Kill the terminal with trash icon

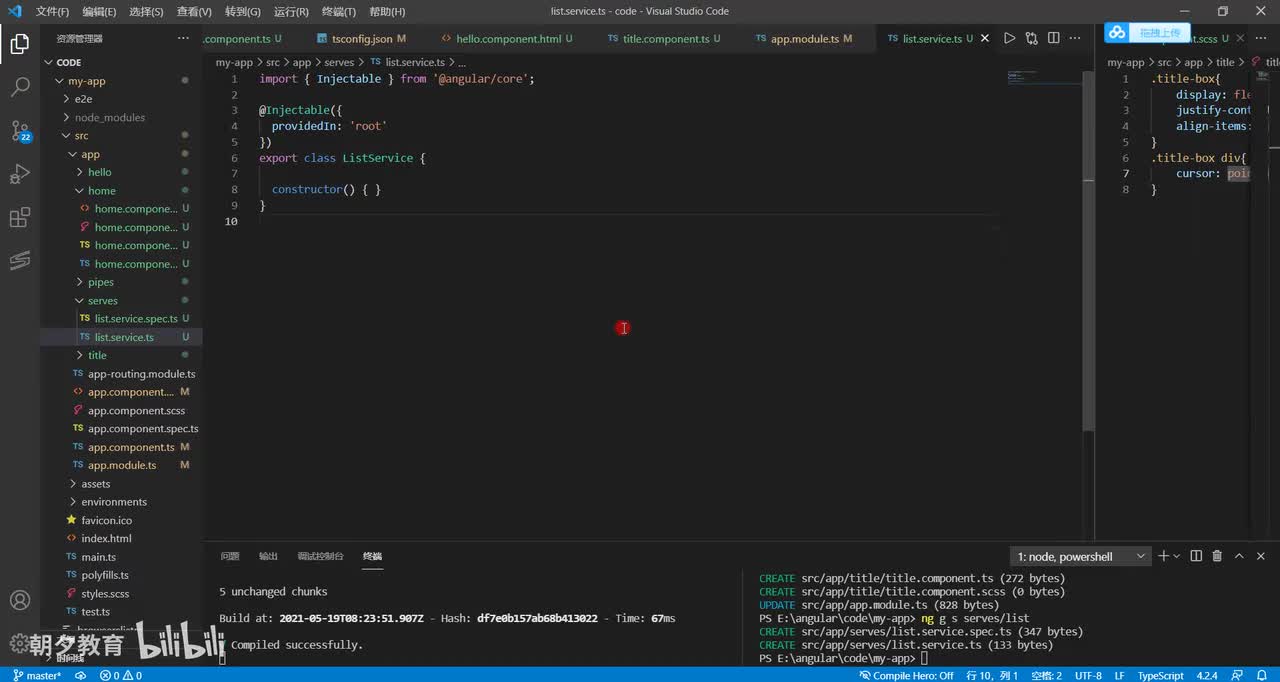point(1217,556)
